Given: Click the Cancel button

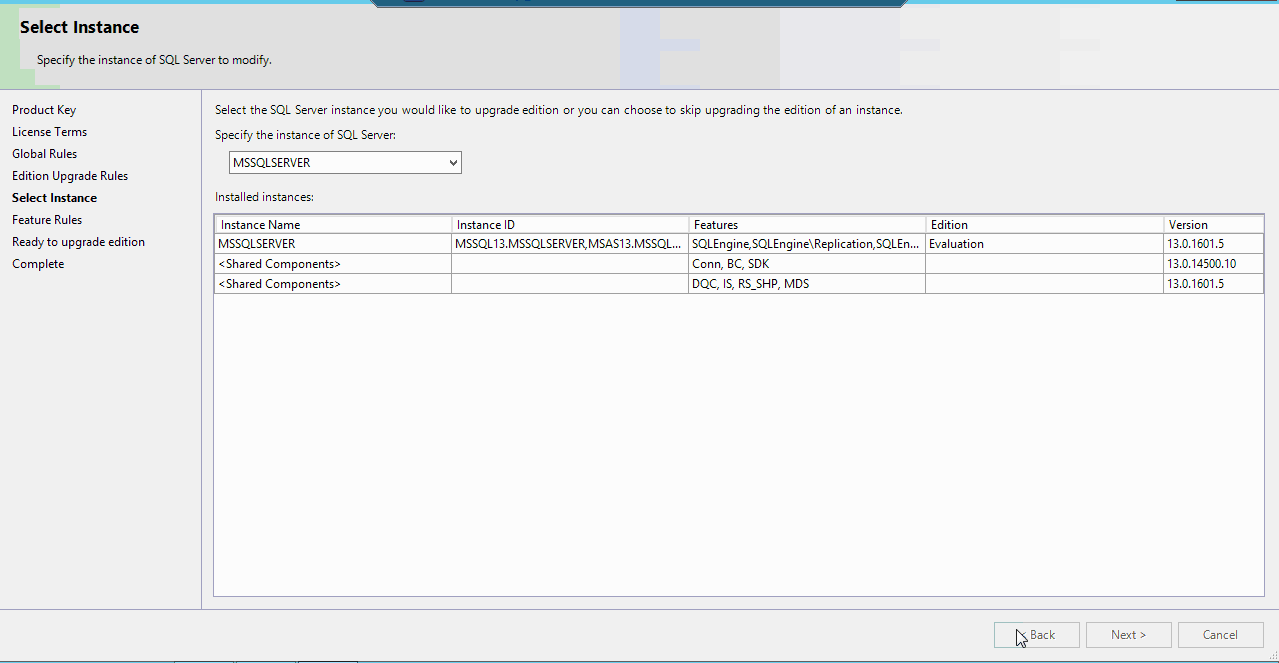Looking at the screenshot, I should tap(1220, 635).
